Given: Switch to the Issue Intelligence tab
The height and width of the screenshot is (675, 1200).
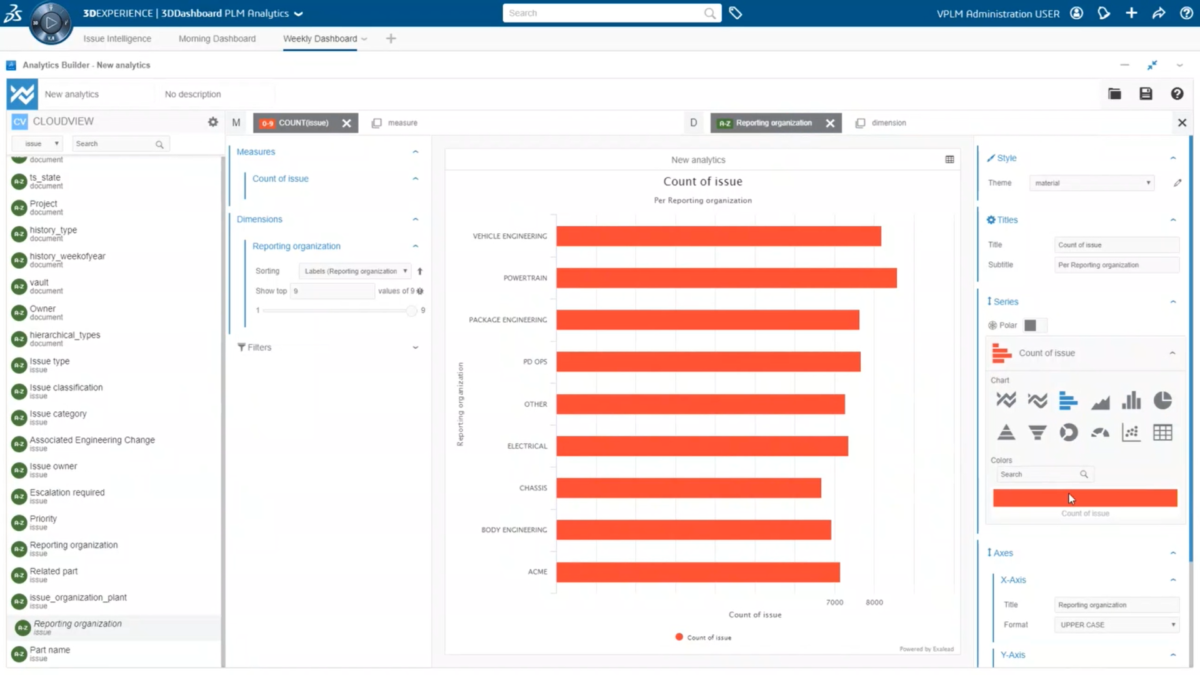Looking at the screenshot, I should click(x=117, y=39).
